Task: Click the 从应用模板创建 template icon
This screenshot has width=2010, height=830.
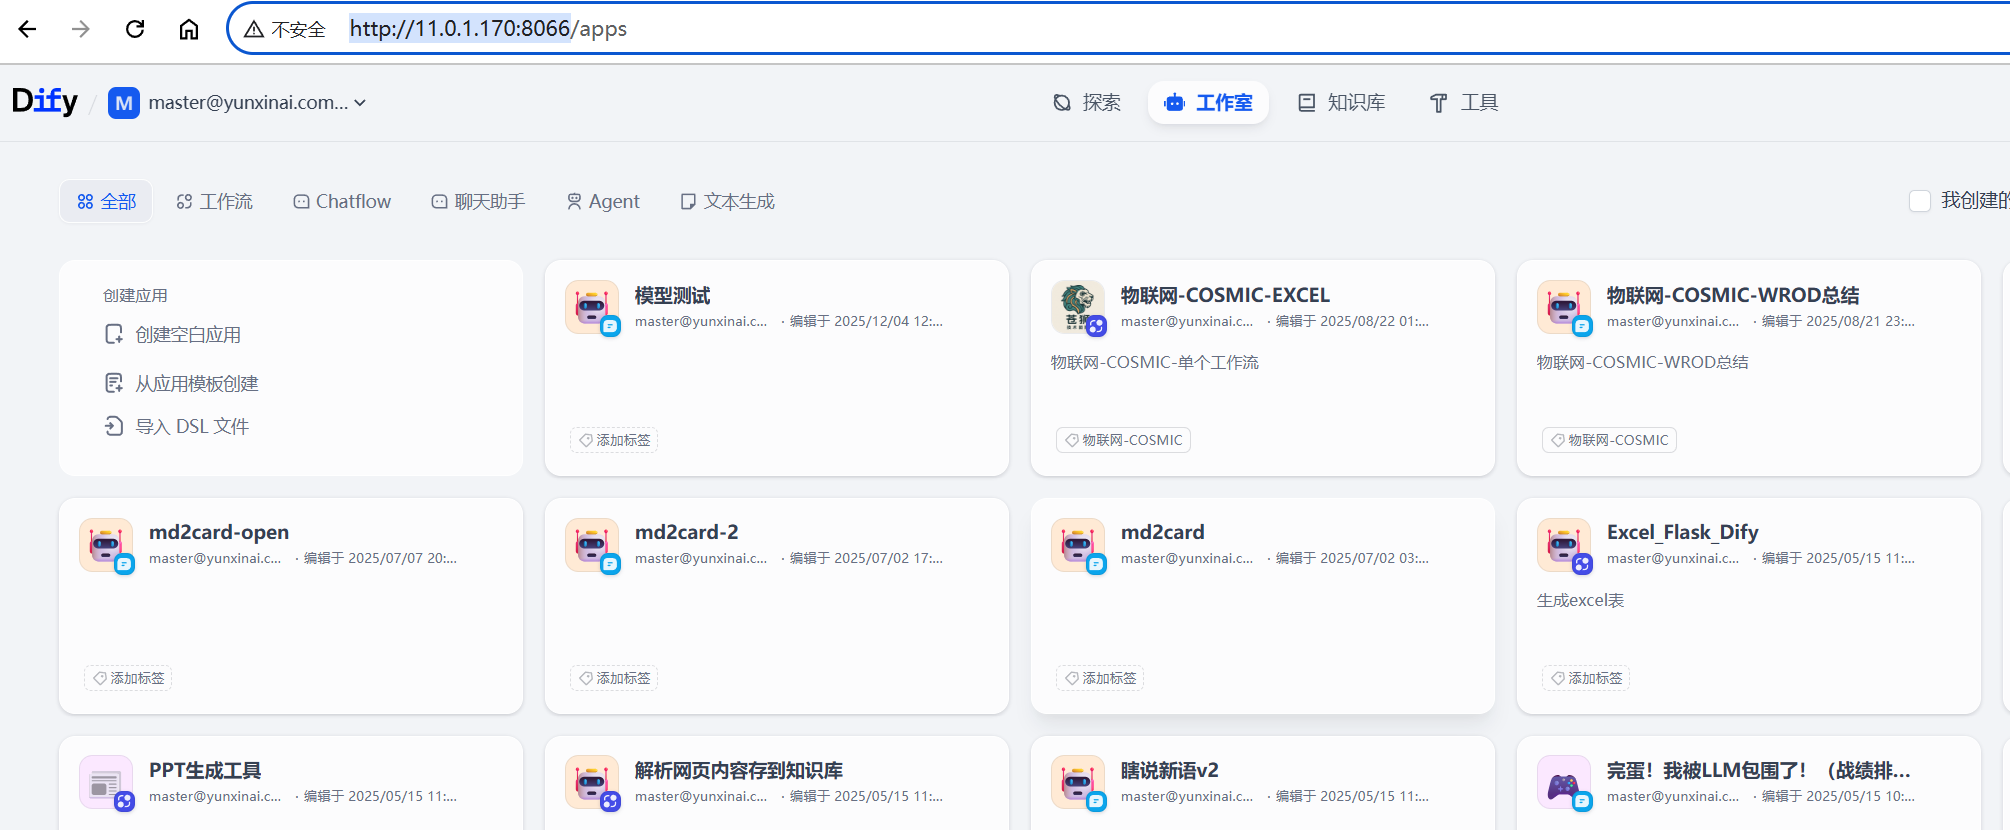Action: [114, 383]
